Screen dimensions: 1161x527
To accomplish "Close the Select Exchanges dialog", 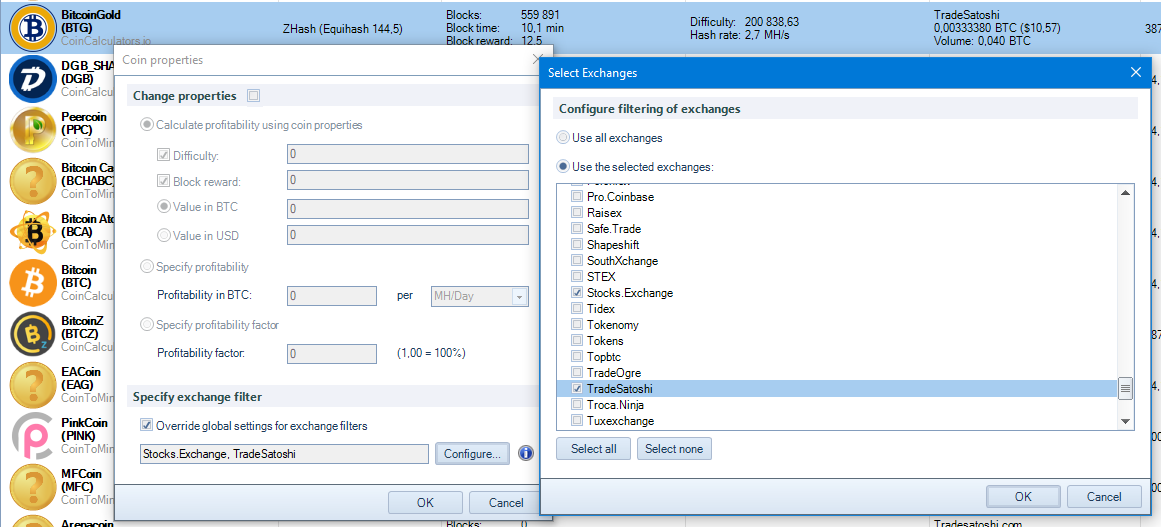I will pos(1136,72).
